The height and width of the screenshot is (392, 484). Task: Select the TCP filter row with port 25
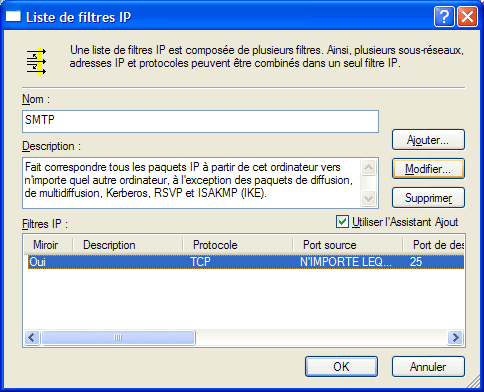click(x=246, y=262)
